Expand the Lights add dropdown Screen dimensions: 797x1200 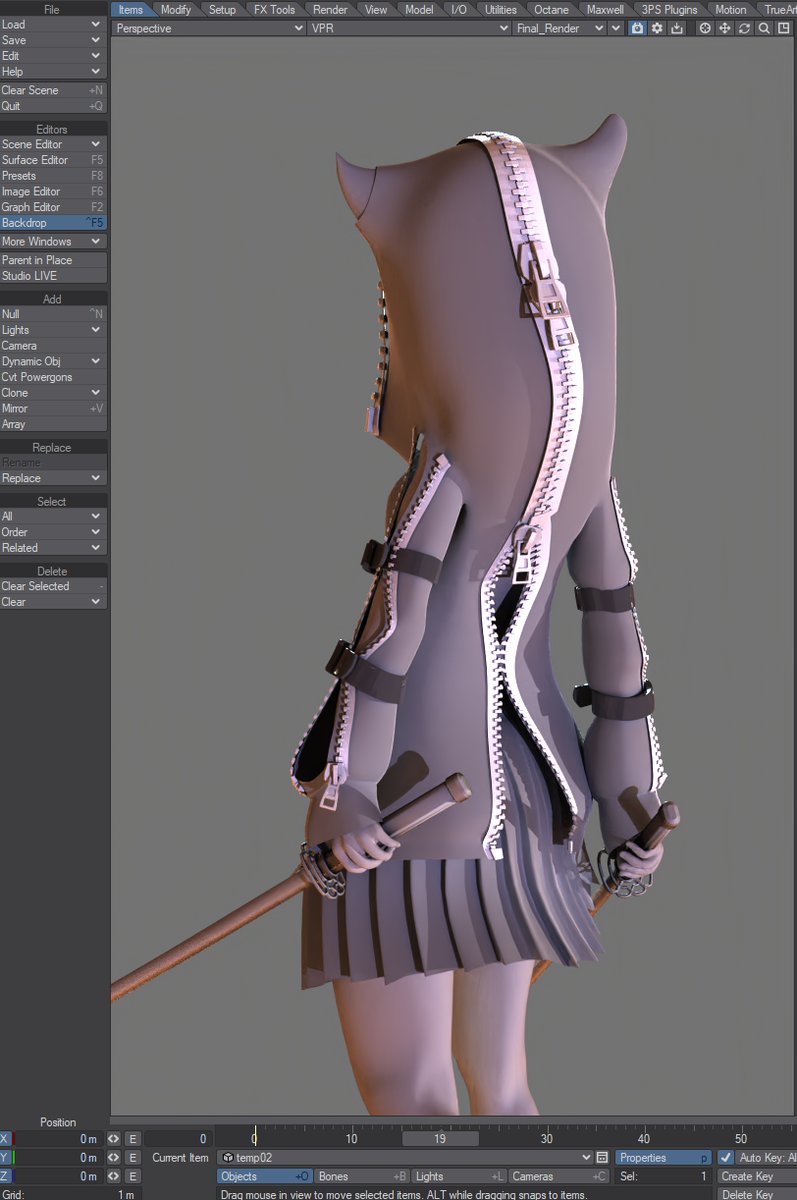pos(53,330)
